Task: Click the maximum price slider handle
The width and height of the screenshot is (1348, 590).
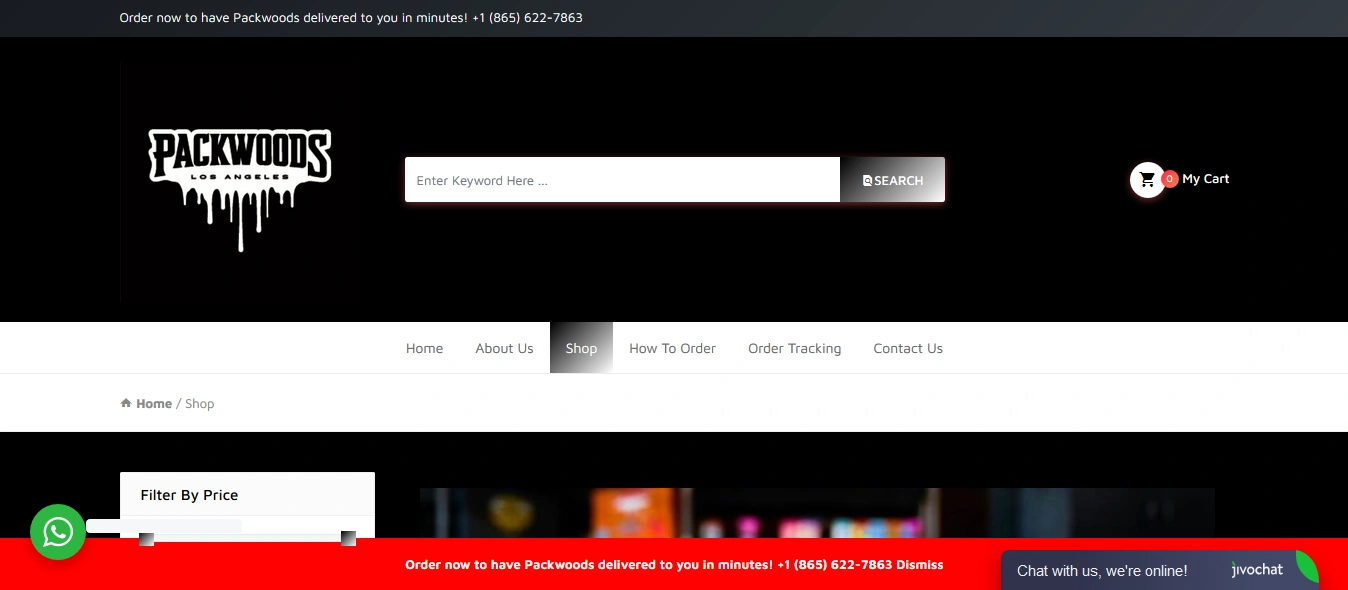Action: 348,538
